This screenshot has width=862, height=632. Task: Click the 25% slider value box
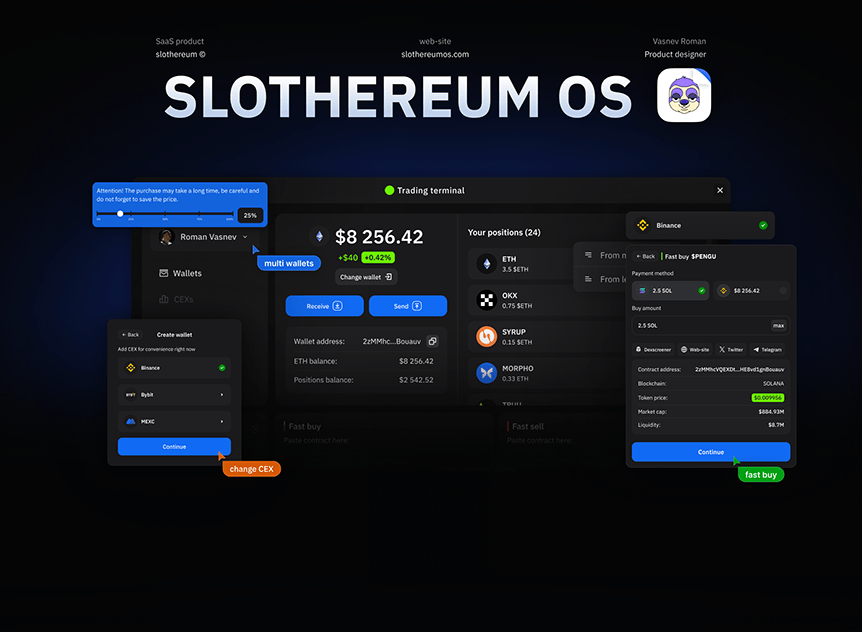[x=250, y=215]
